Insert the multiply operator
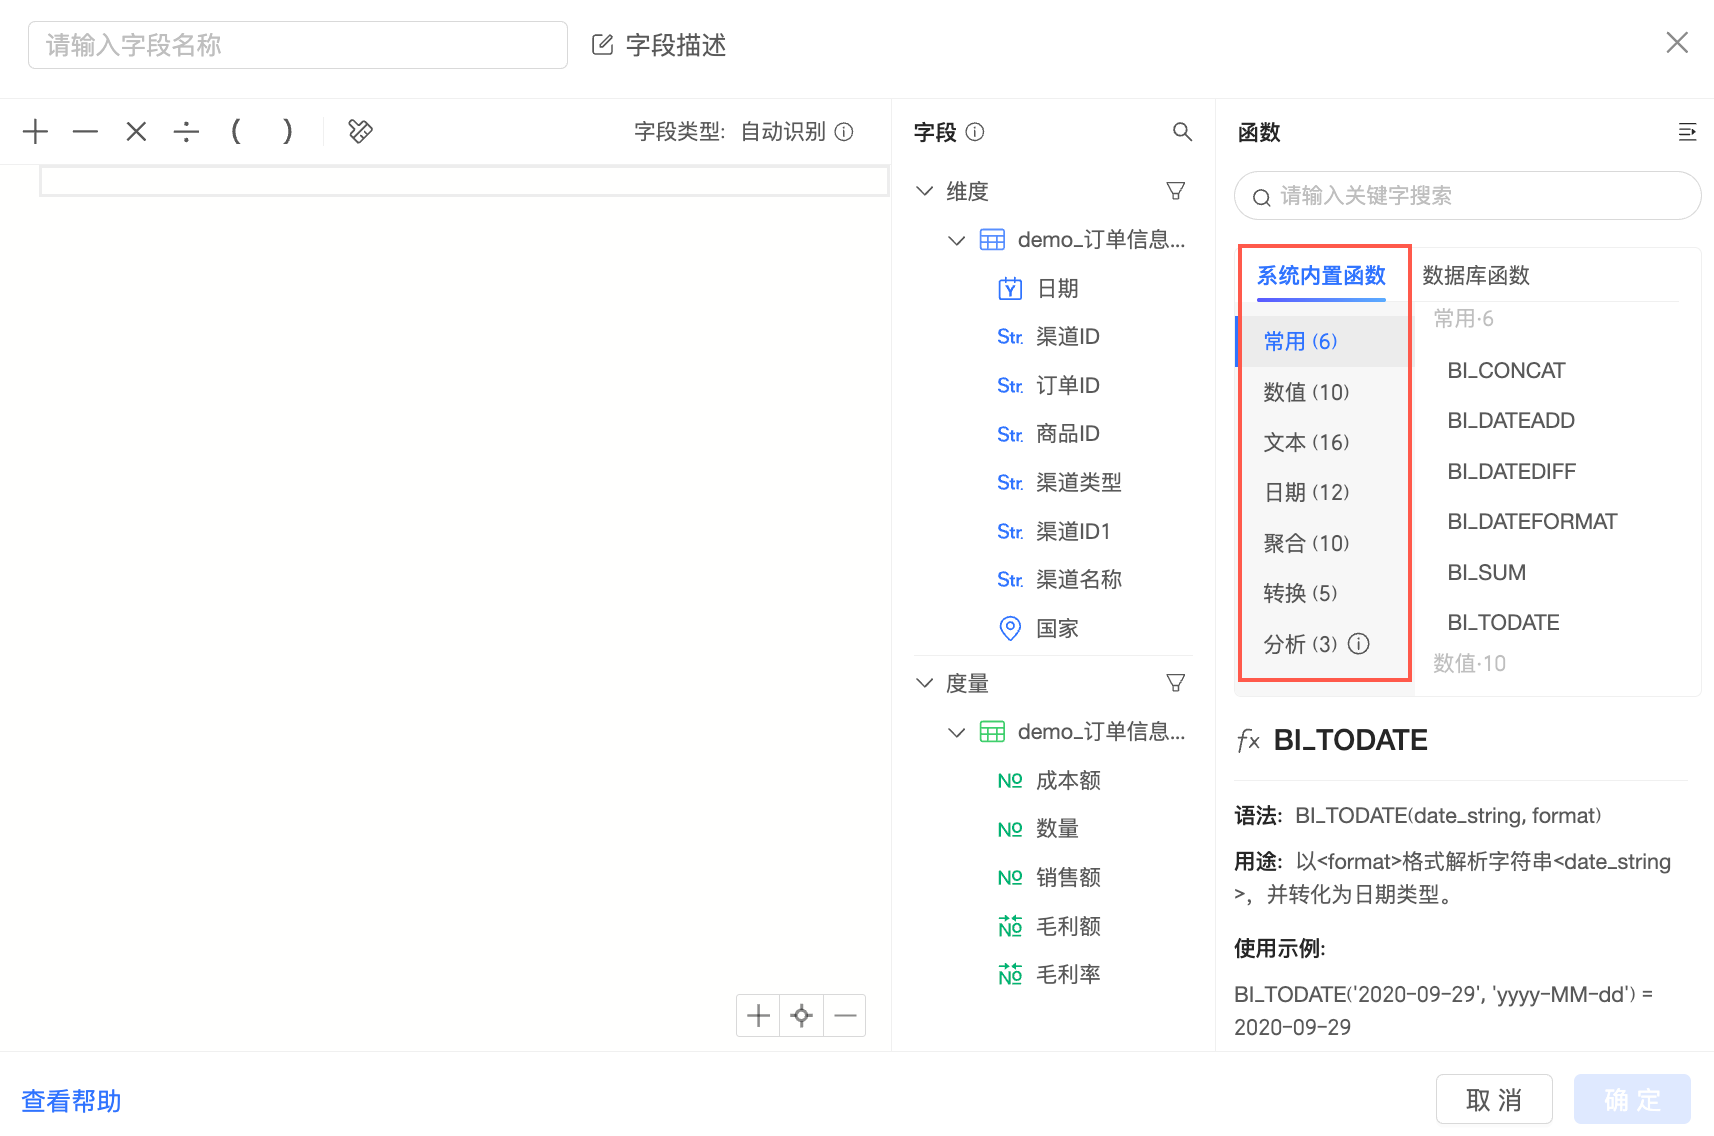This screenshot has height=1136, width=1714. click(136, 131)
